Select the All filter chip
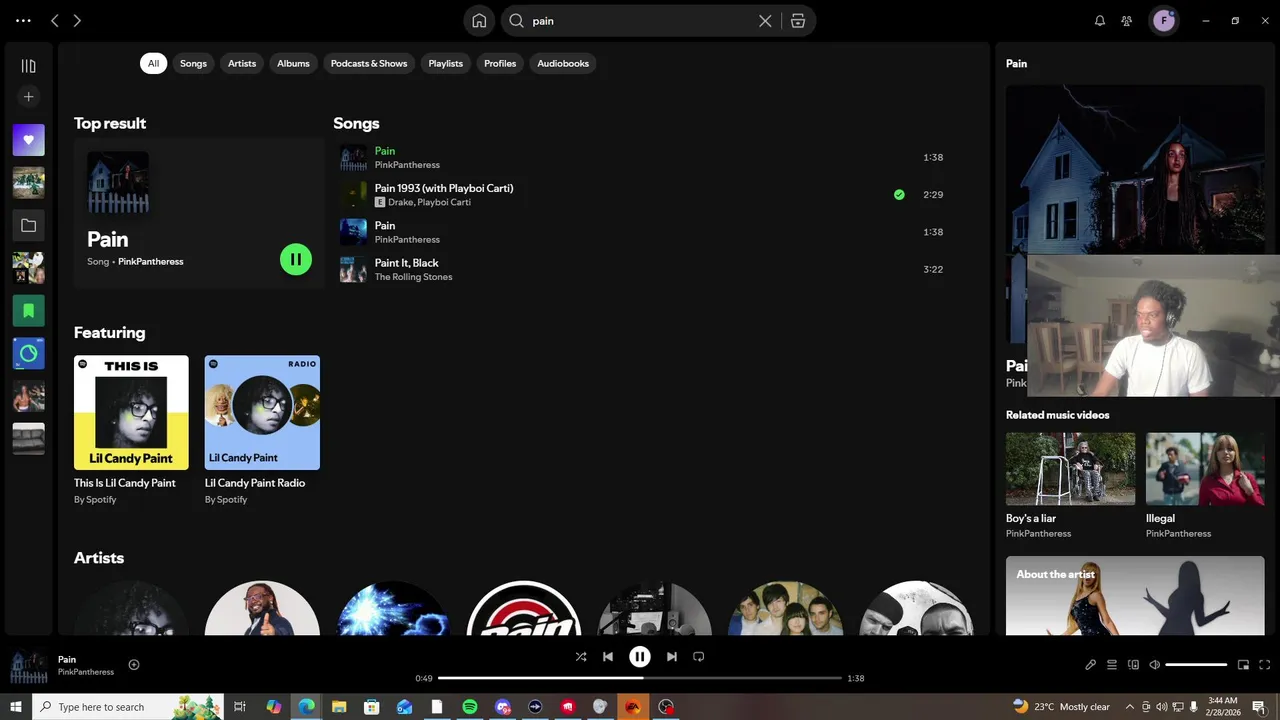 point(153,63)
